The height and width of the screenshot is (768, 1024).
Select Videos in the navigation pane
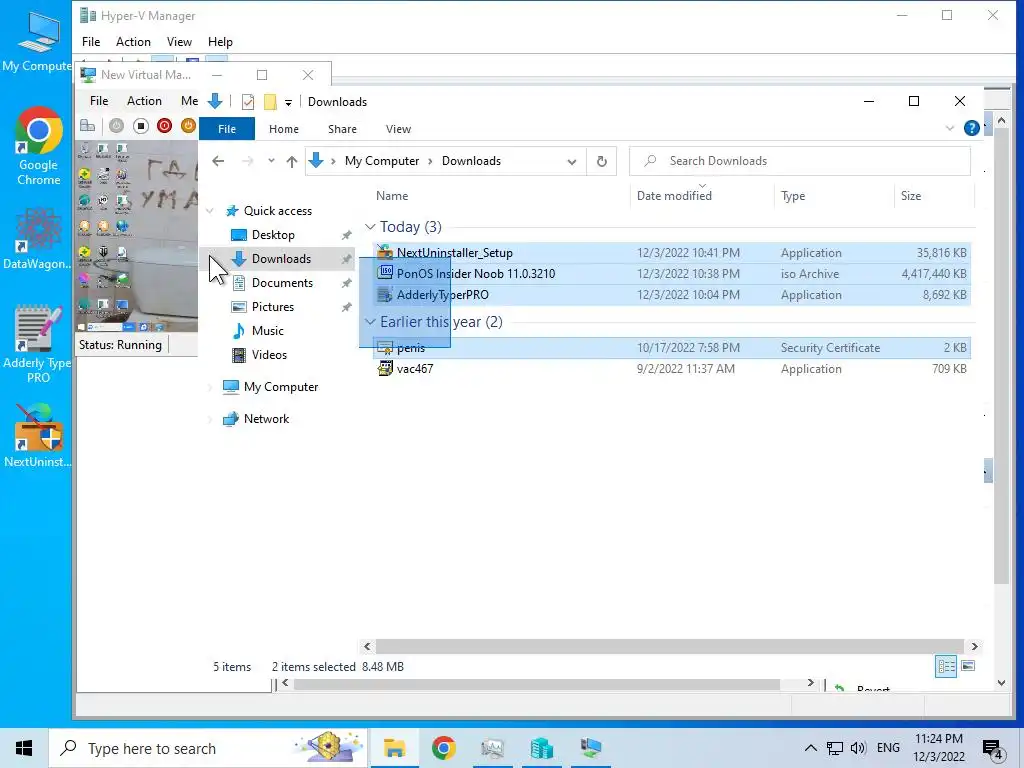[x=269, y=355]
